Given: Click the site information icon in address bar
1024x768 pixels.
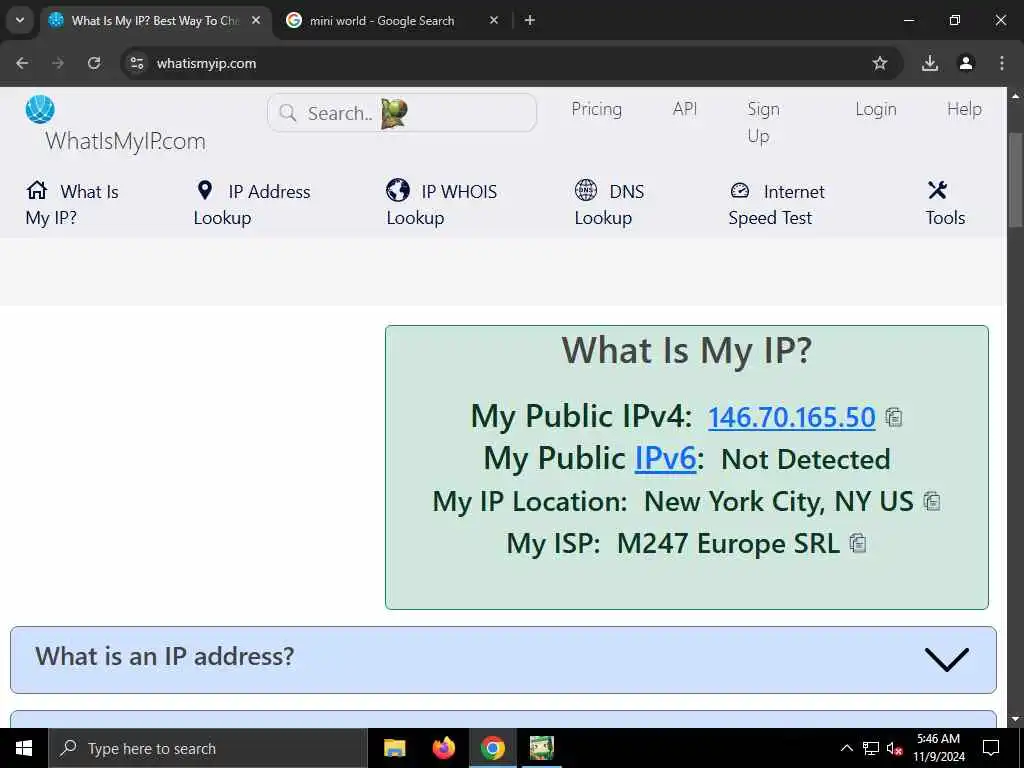Looking at the screenshot, I should 136,63.
